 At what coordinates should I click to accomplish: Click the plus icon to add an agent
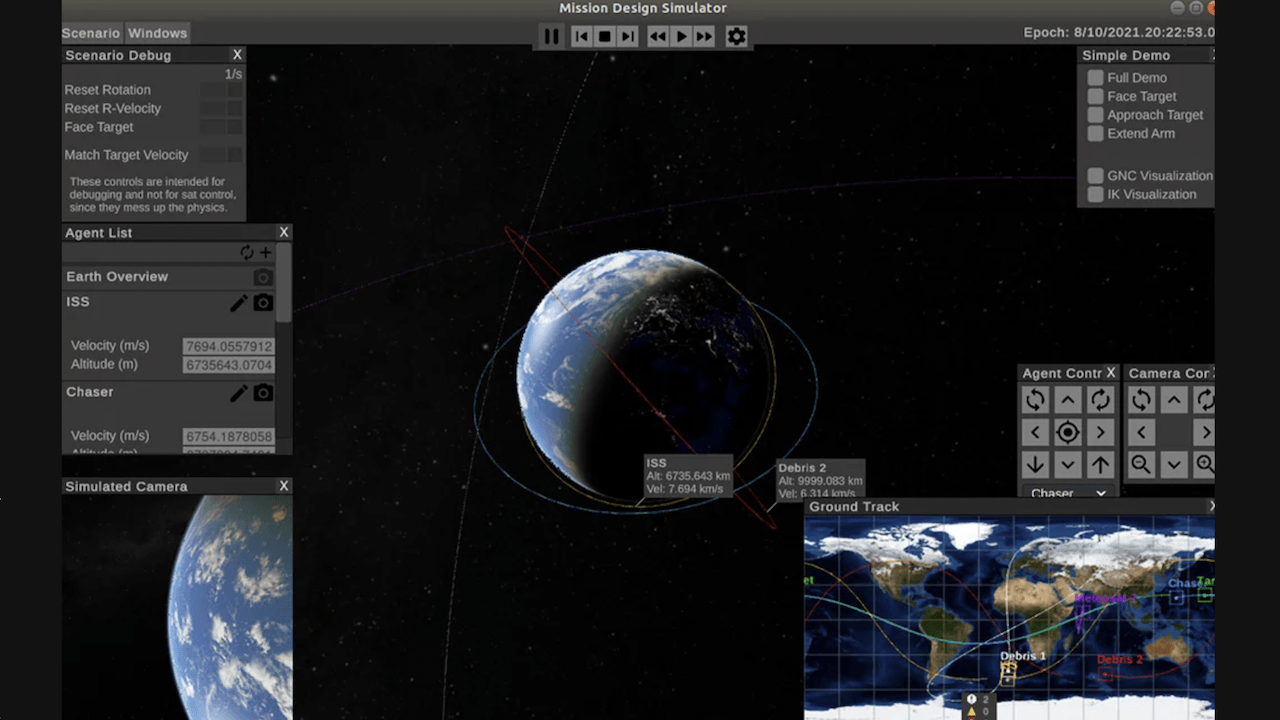[265, 252]
